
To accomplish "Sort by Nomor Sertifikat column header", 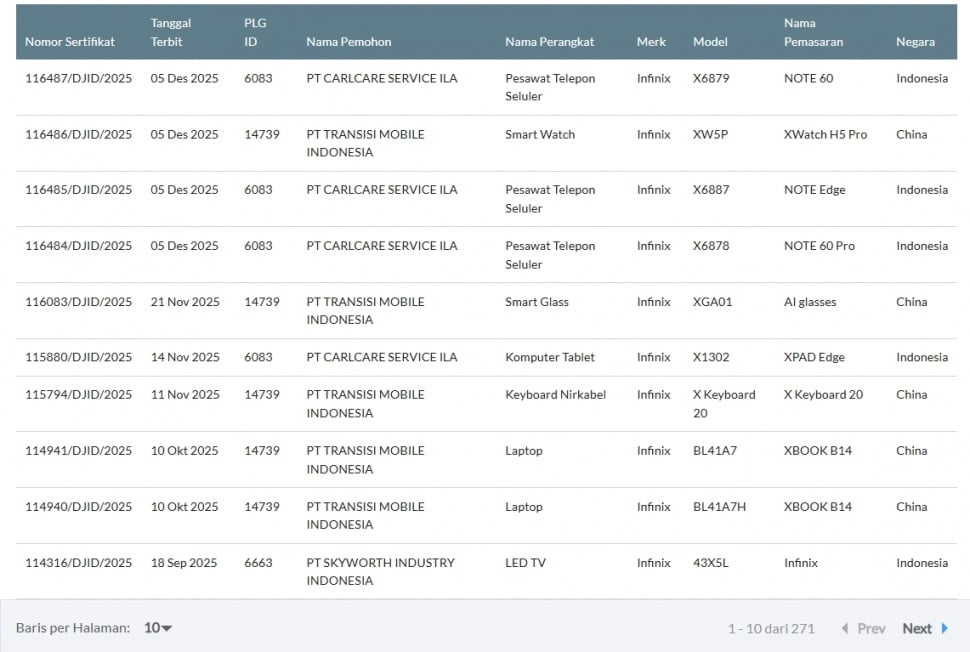I will point(70,42).
